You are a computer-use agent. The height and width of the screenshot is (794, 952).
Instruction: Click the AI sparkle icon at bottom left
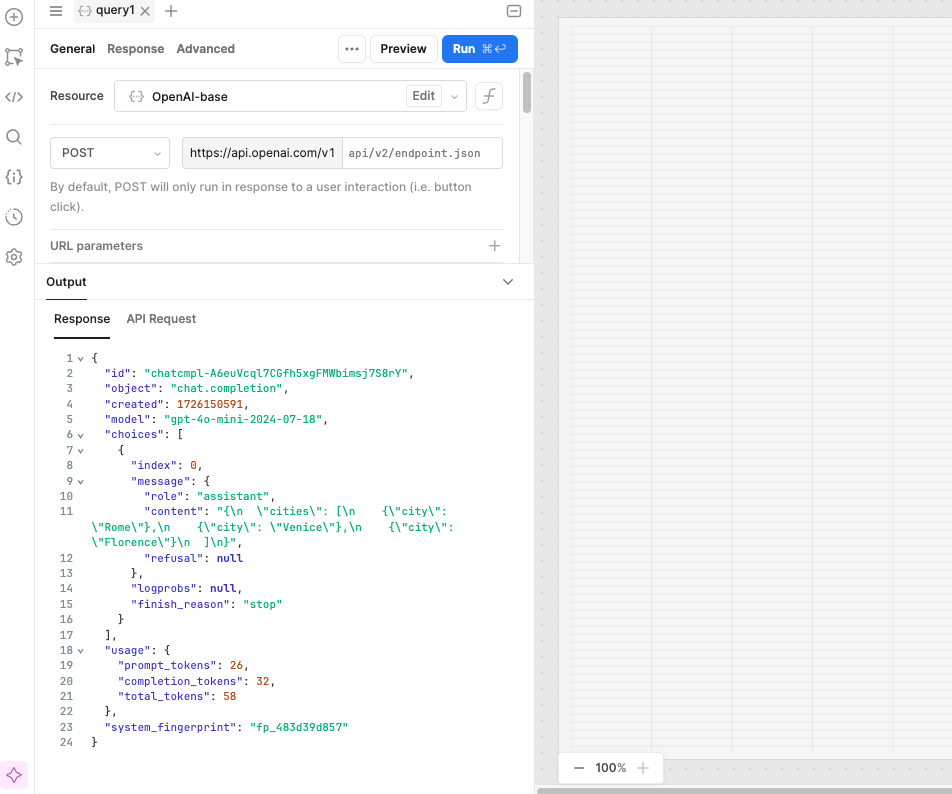tap(14, 774)
